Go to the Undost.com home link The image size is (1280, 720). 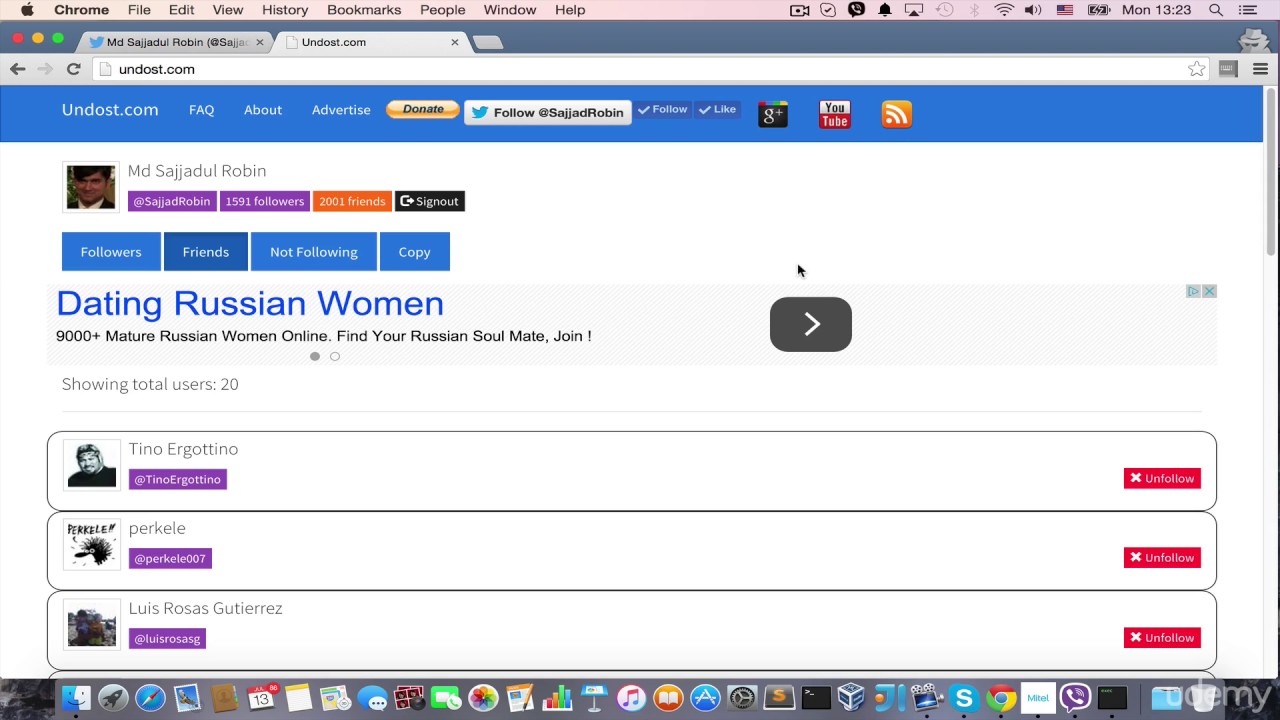110,110
